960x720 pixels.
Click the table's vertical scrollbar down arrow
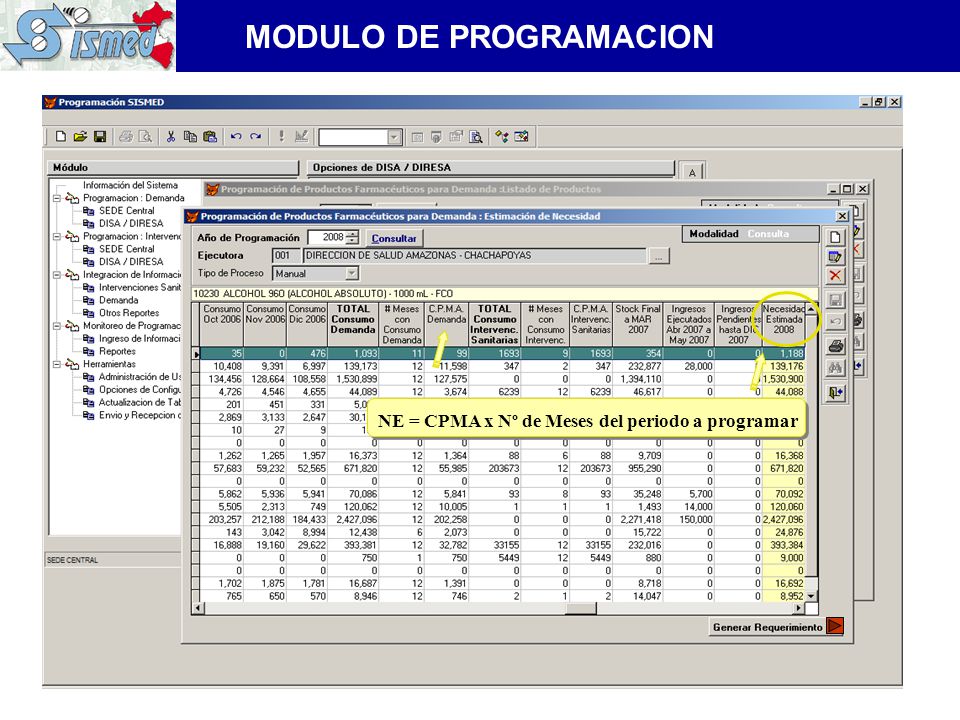click(811, 596)
